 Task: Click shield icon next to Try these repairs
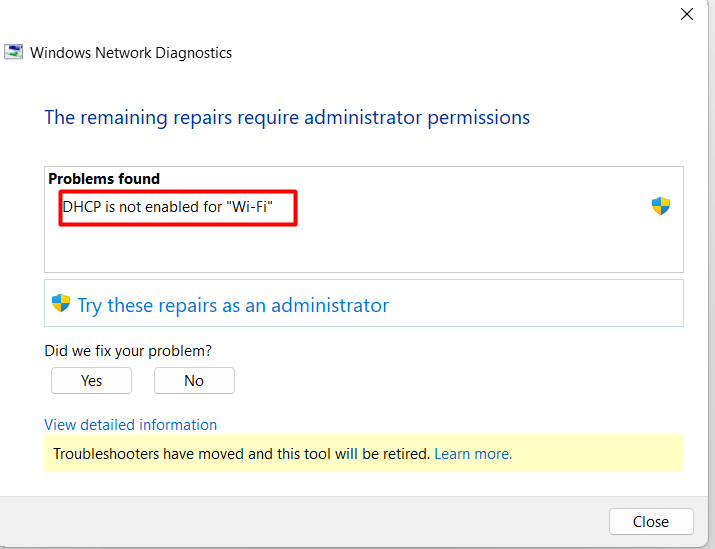[61, 303]
